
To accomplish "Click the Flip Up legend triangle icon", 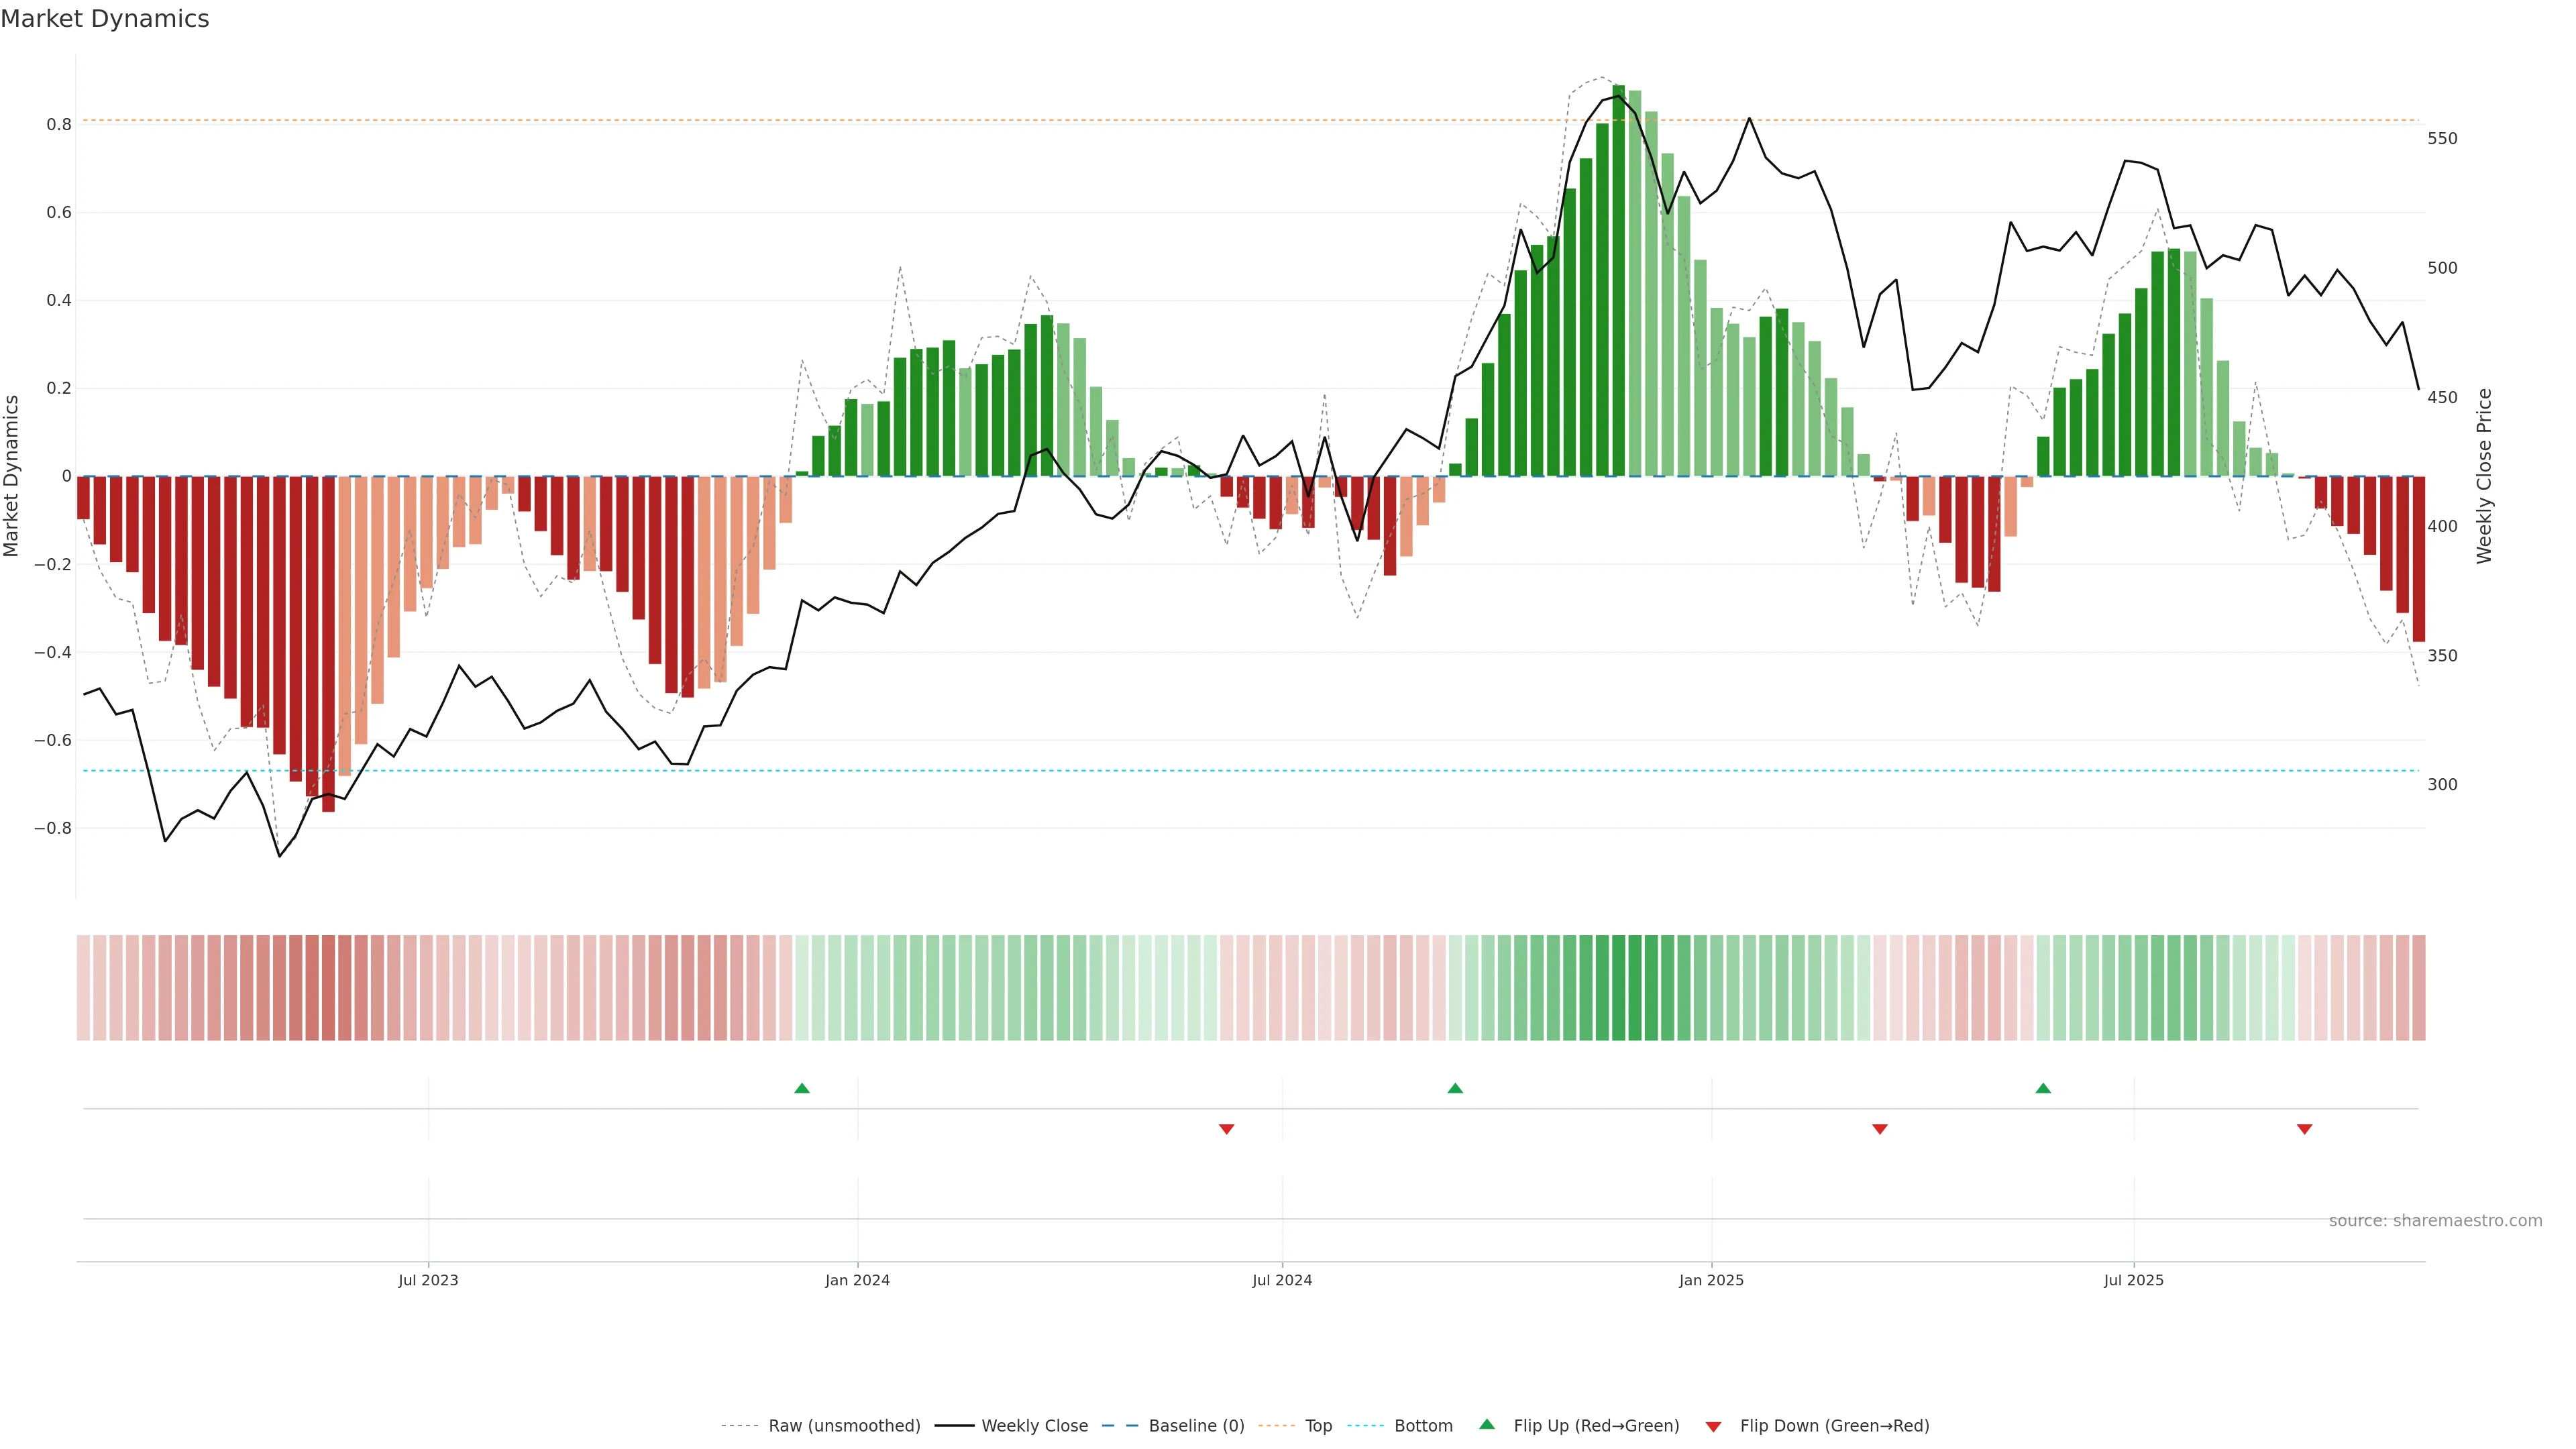I will click(1487, 1425).
